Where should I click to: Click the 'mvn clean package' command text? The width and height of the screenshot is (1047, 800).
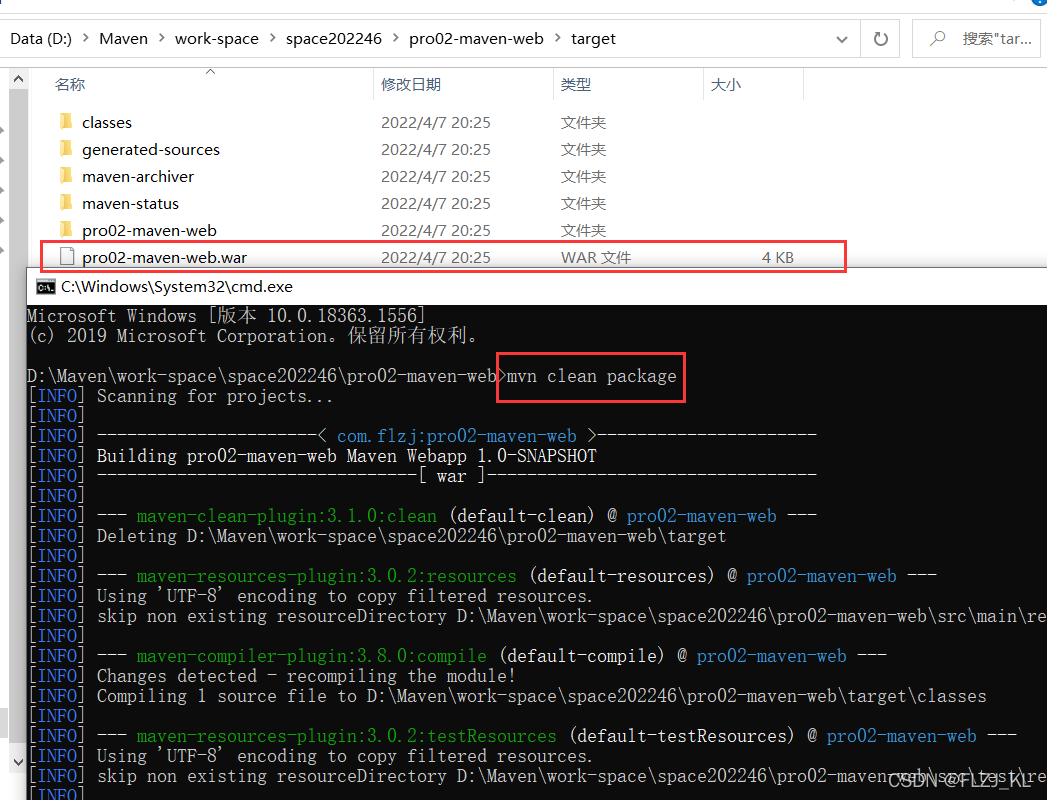(592, 376)
